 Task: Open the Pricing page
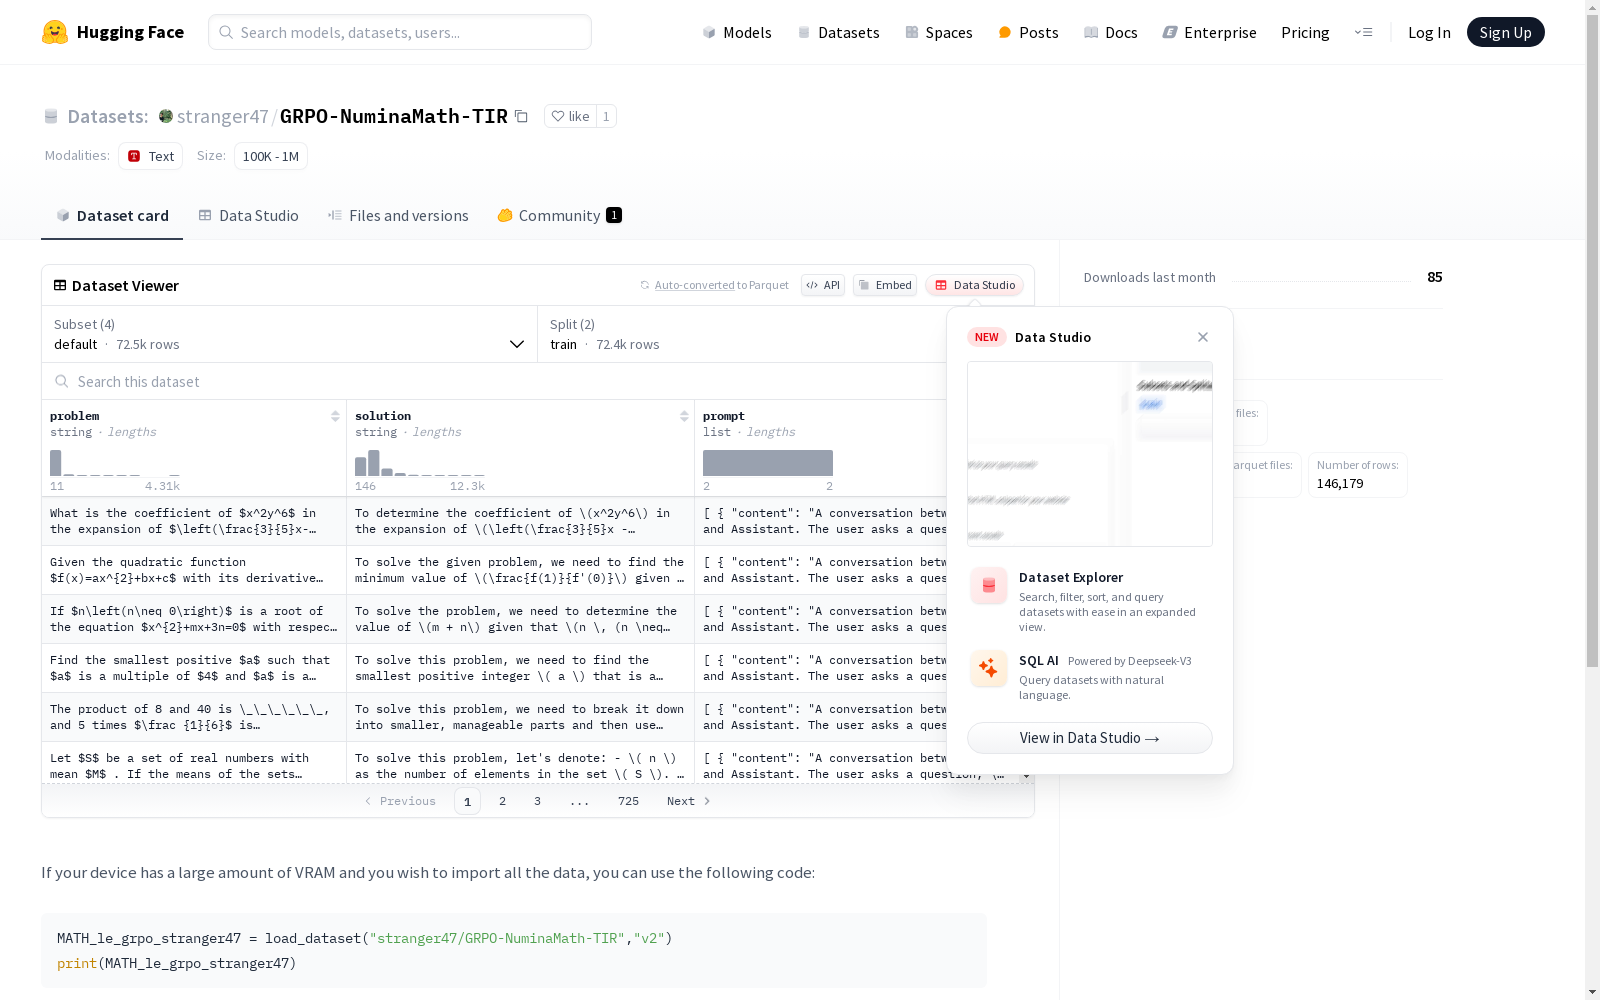pos(1305,32)
